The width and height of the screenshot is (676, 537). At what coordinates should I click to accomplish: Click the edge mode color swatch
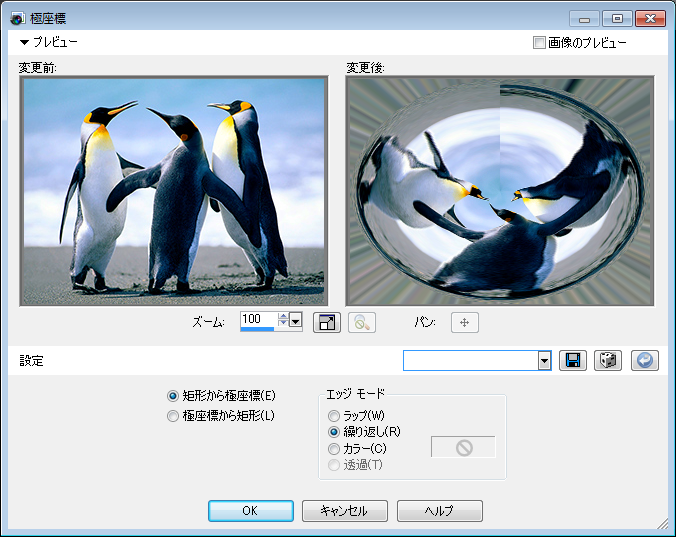[463, 447]
